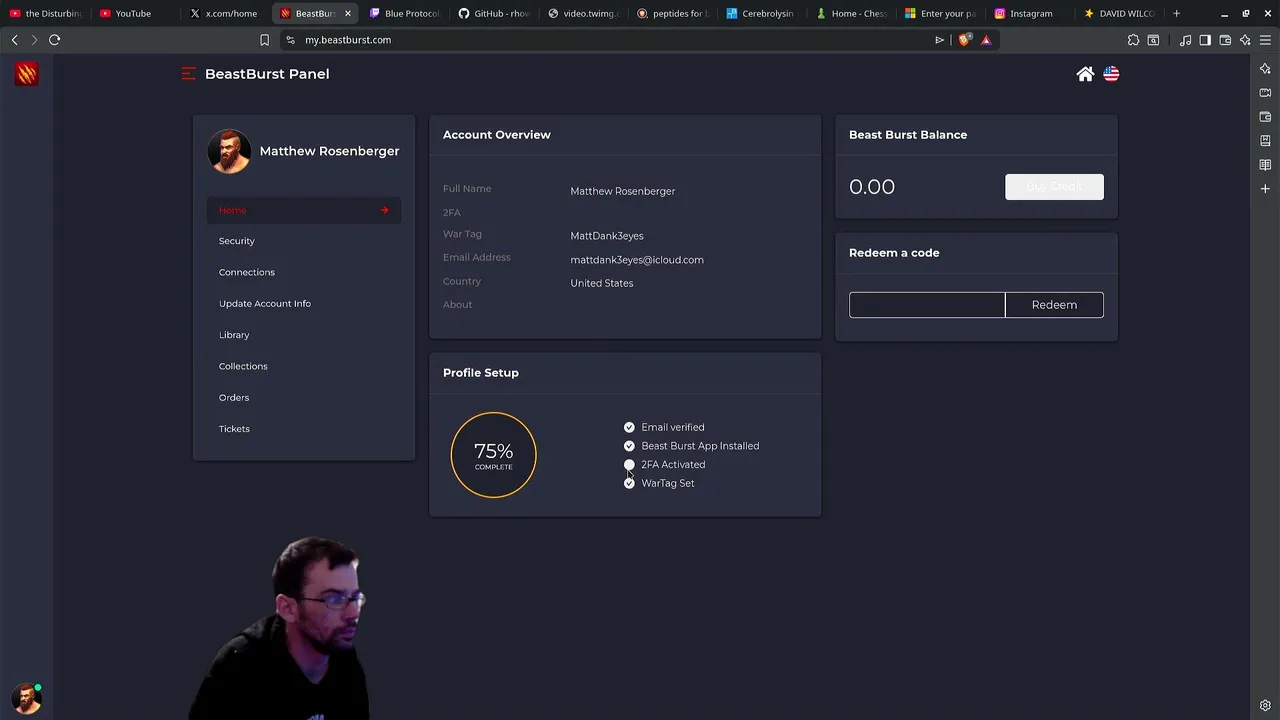
Task: Open sidebar settings gear at bottom right
Action: click(1265, 705)
